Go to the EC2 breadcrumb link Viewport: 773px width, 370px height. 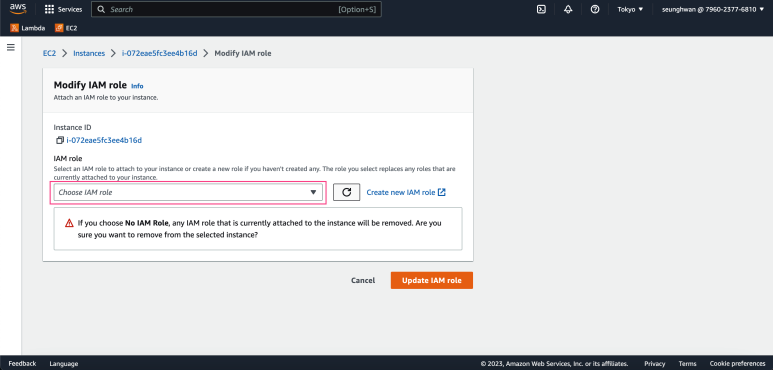[x=49, y=53]
